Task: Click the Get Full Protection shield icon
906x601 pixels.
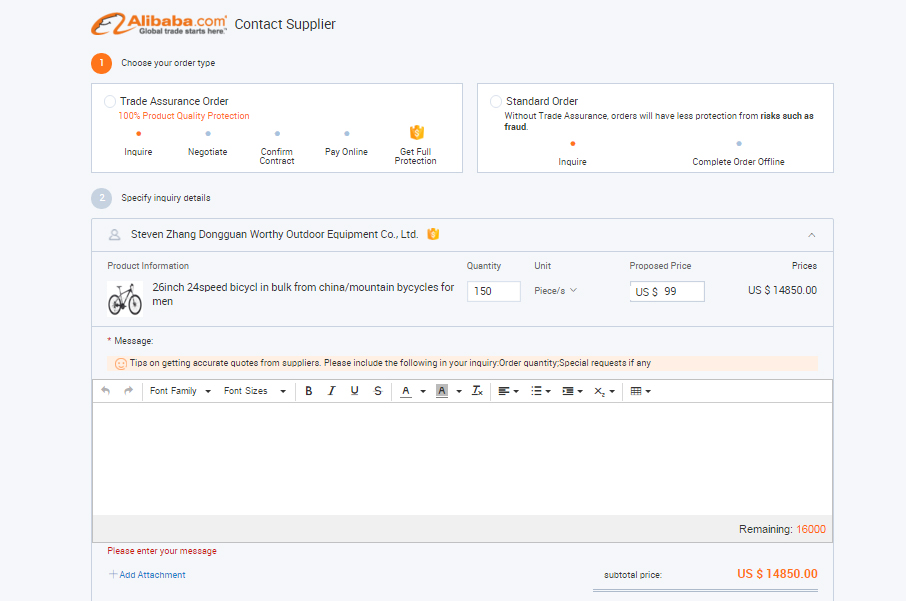Action: (x=417, y=132)
